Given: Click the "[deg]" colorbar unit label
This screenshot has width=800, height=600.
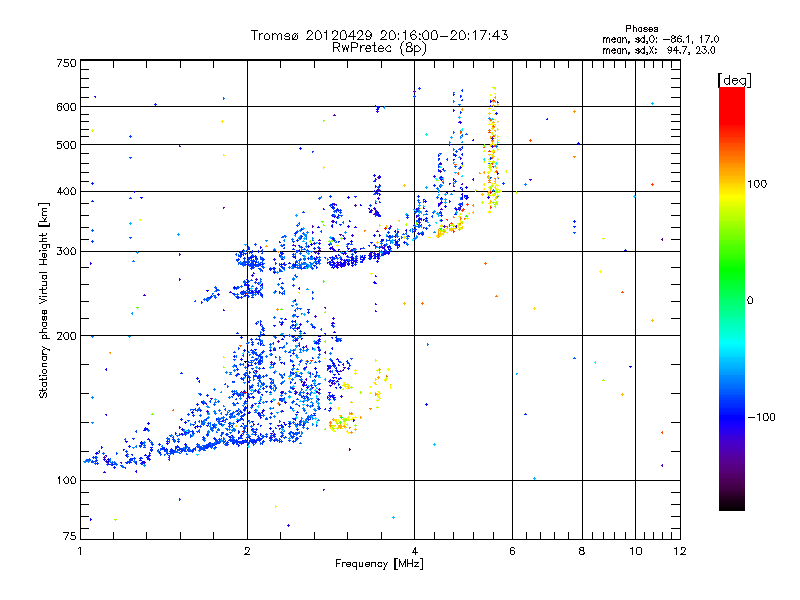Looking at the screenshot, I should (x=735, y=80).
